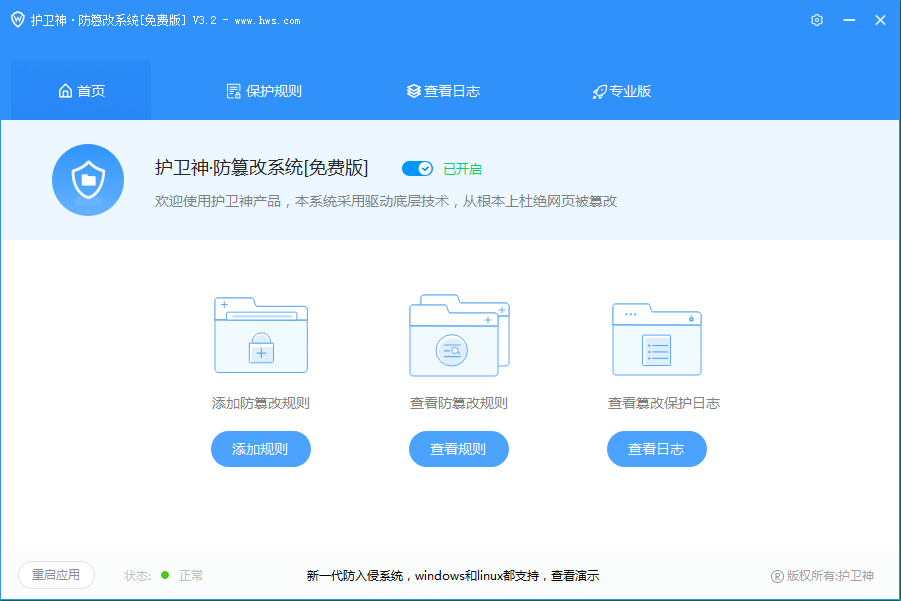Click the 重启应用 button
This screenshot has width=901, height=601.
coord(56,575)
